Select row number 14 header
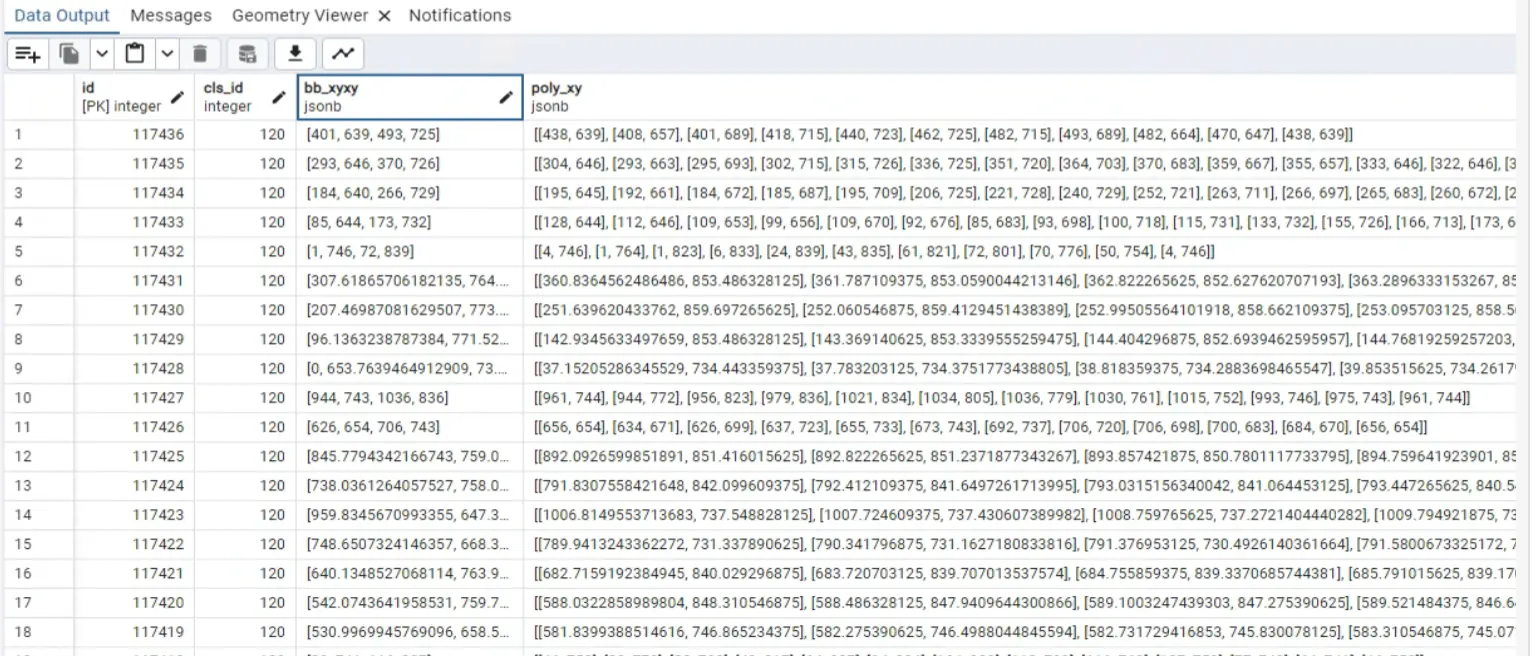 tap(39, 515)
